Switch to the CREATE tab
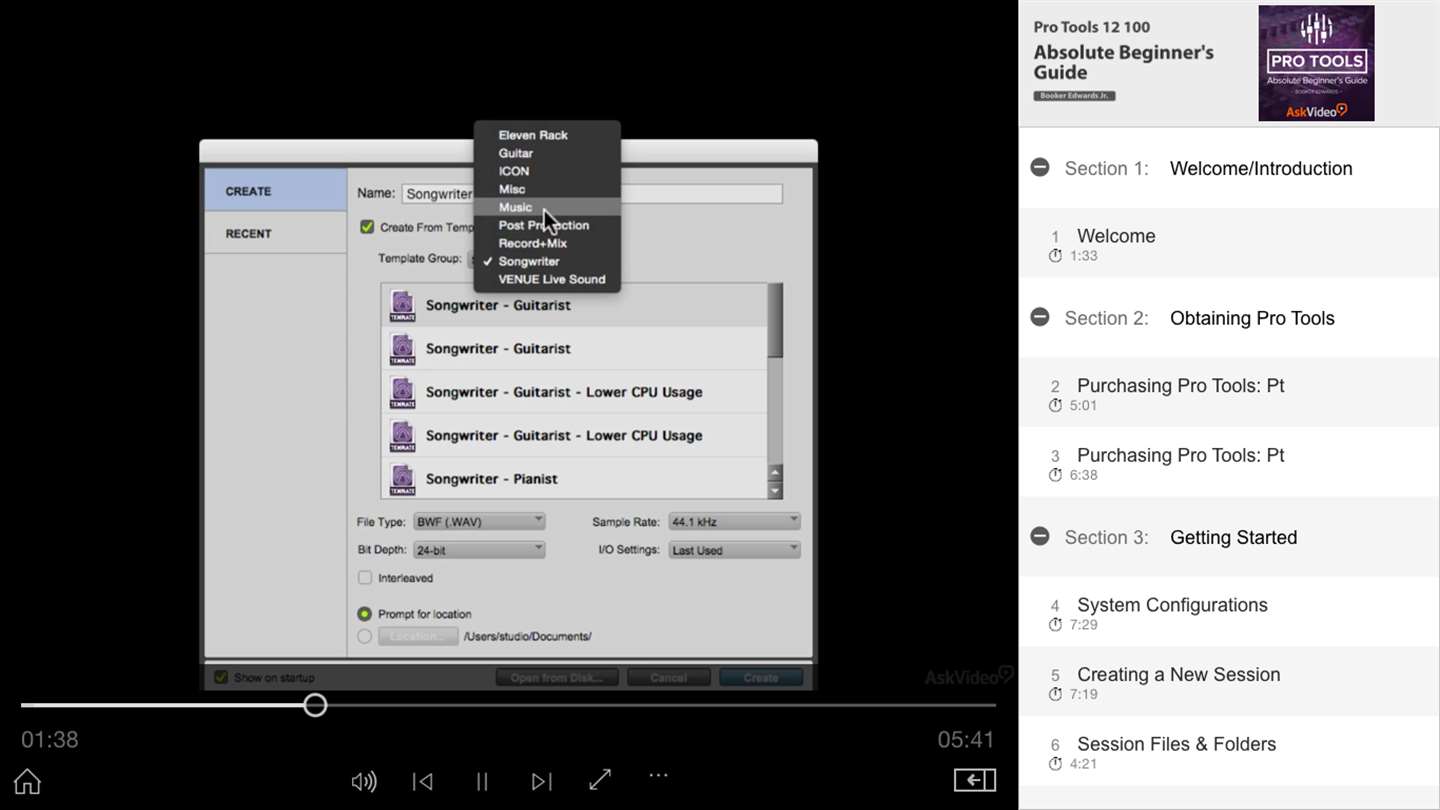The width and height of the screenshot is (1440, 810). pos(276,190)
